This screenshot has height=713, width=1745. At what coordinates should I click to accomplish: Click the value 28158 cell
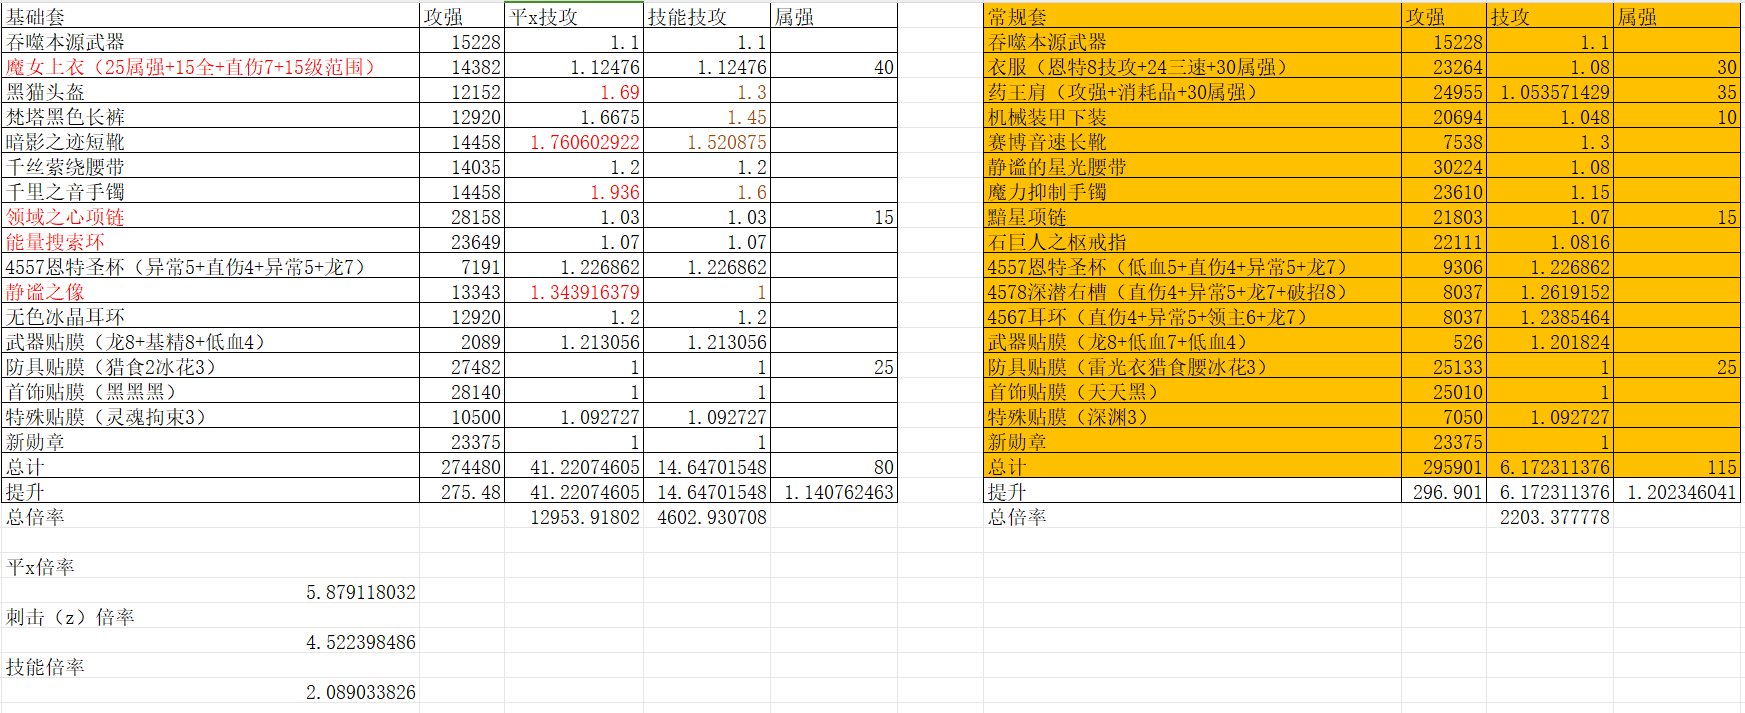(x=462, y=217)
